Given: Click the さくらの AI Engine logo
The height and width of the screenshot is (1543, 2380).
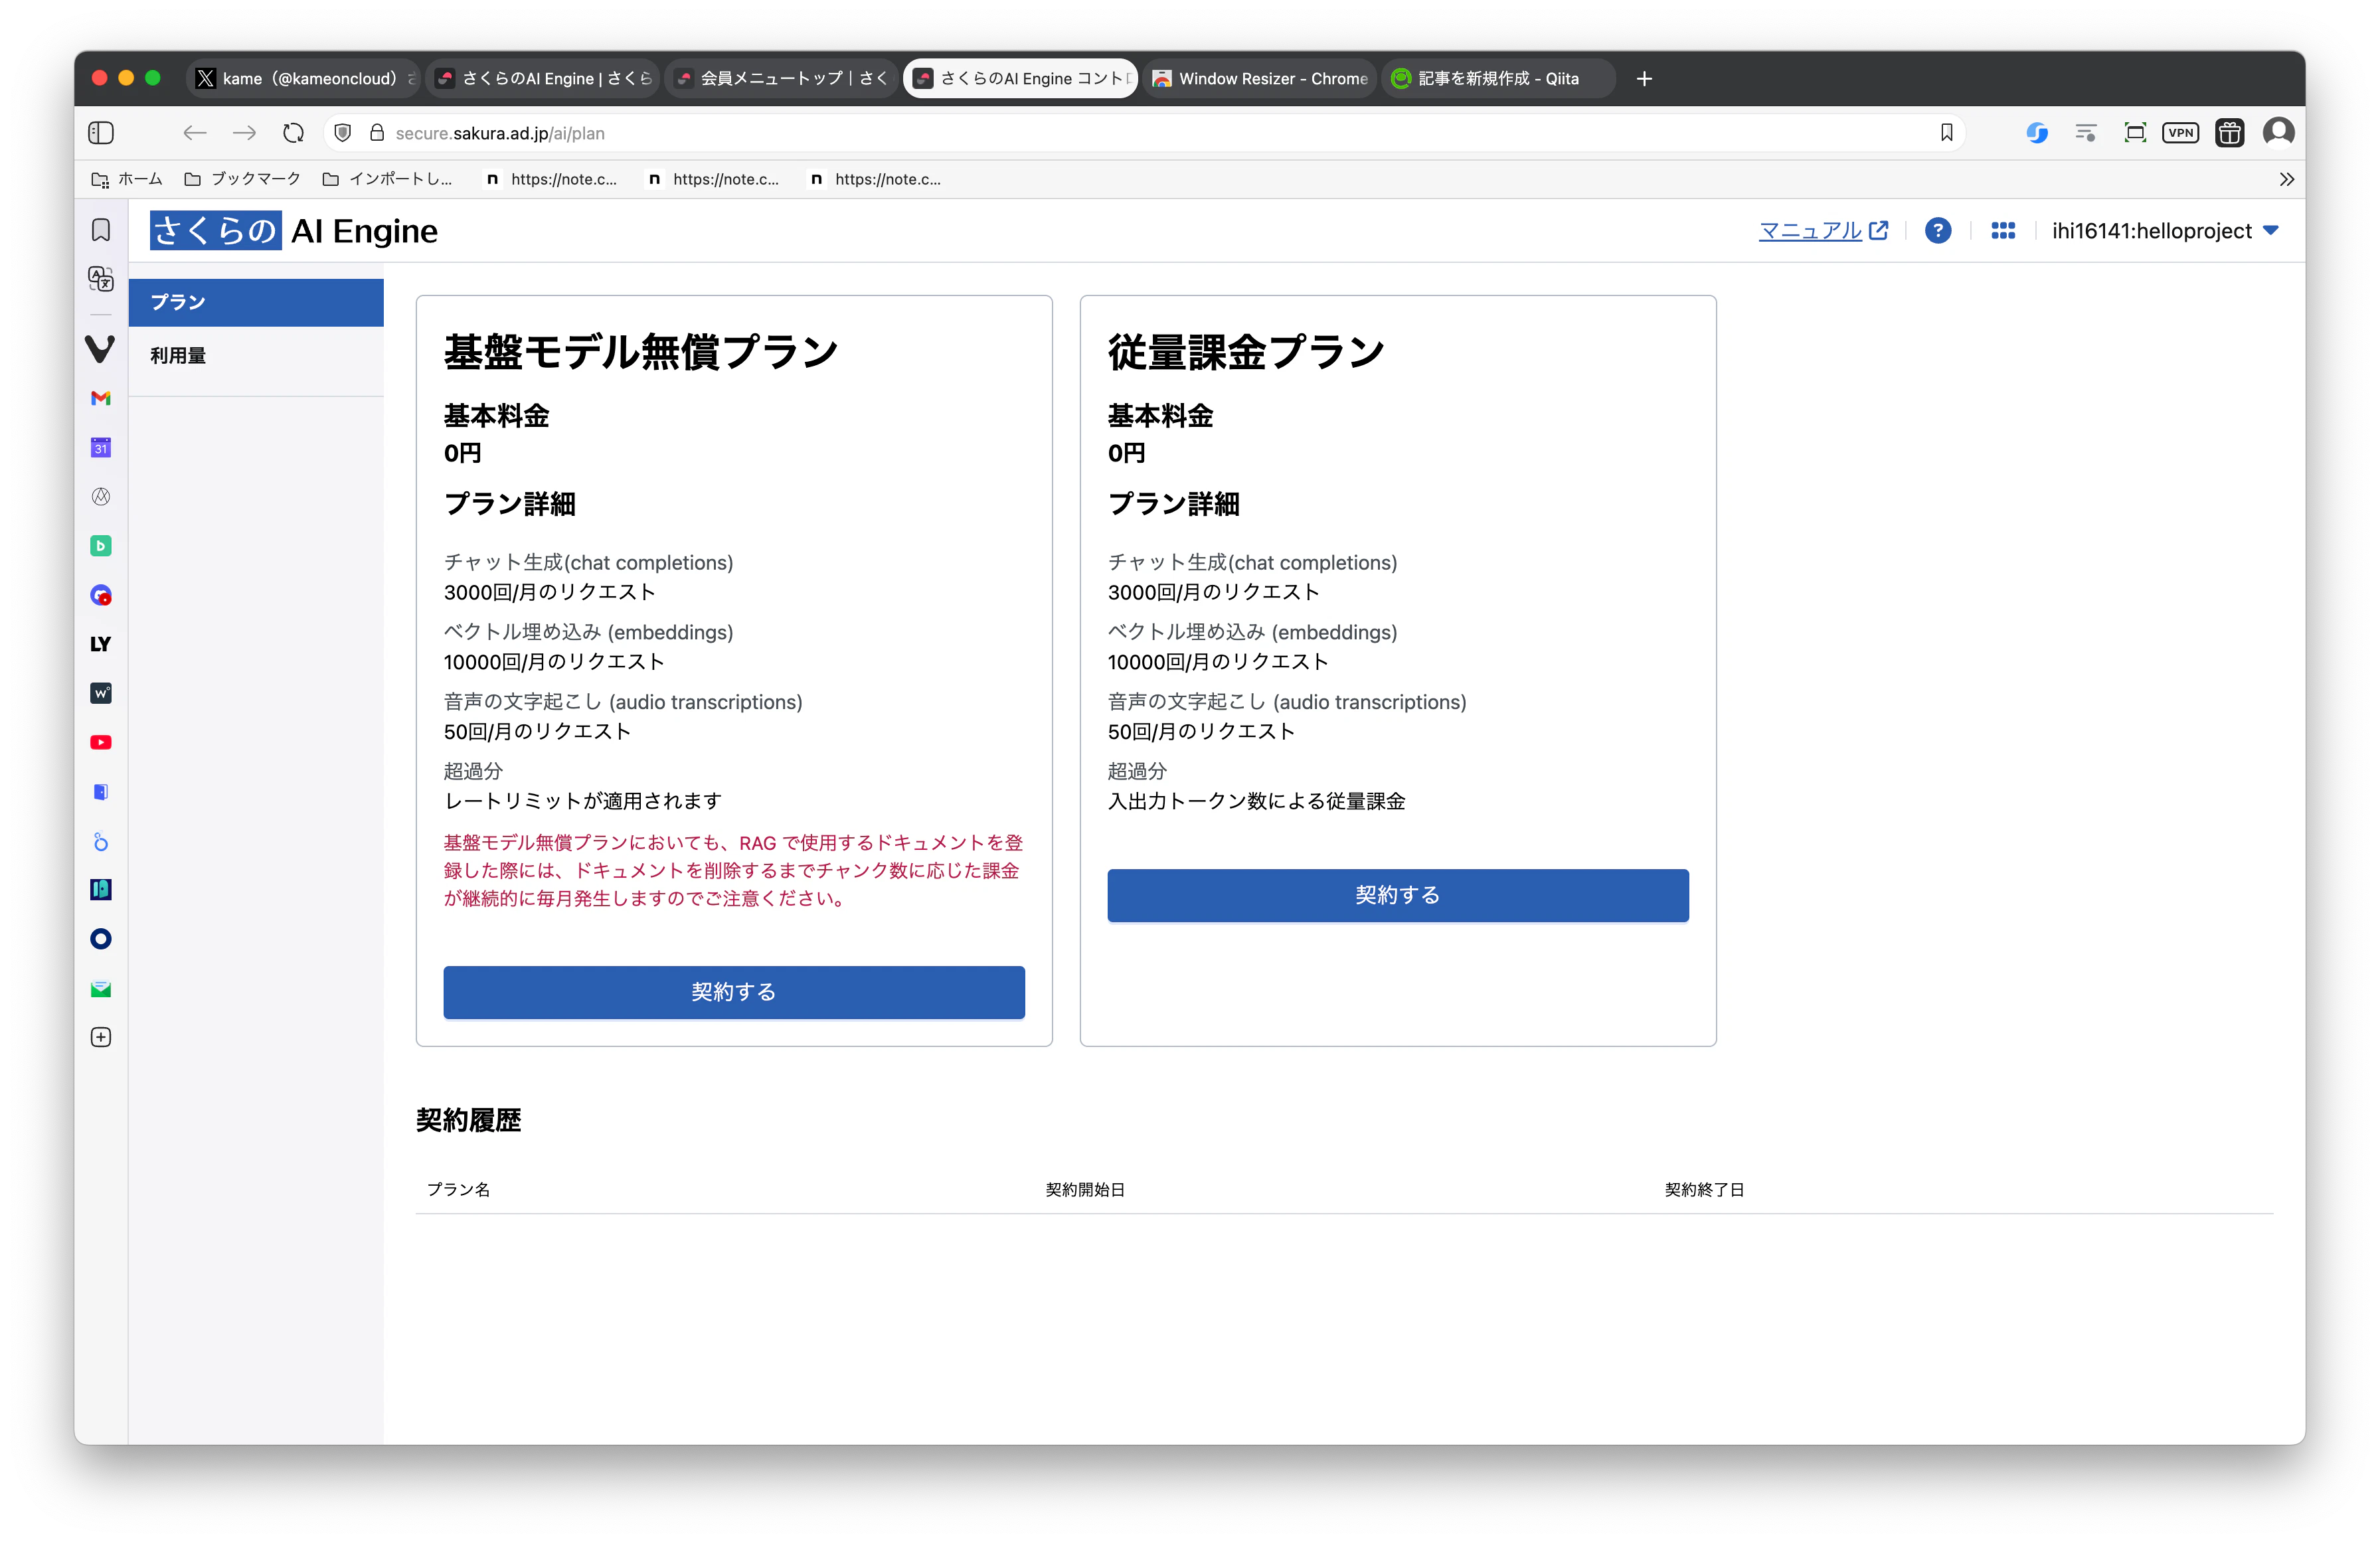Looking at the screenshot, I should [x=294, y=231].
